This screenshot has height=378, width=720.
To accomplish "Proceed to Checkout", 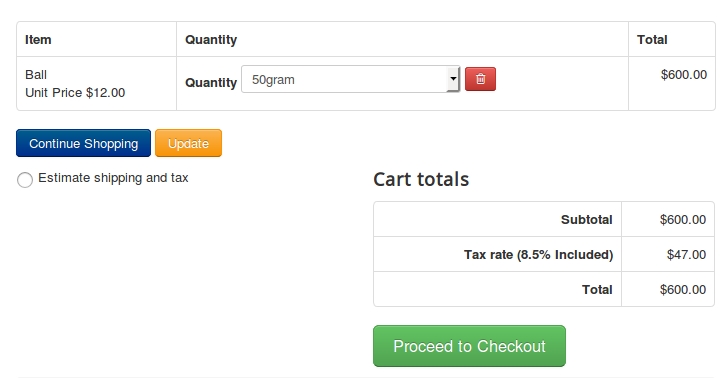I will coord(469,346).
